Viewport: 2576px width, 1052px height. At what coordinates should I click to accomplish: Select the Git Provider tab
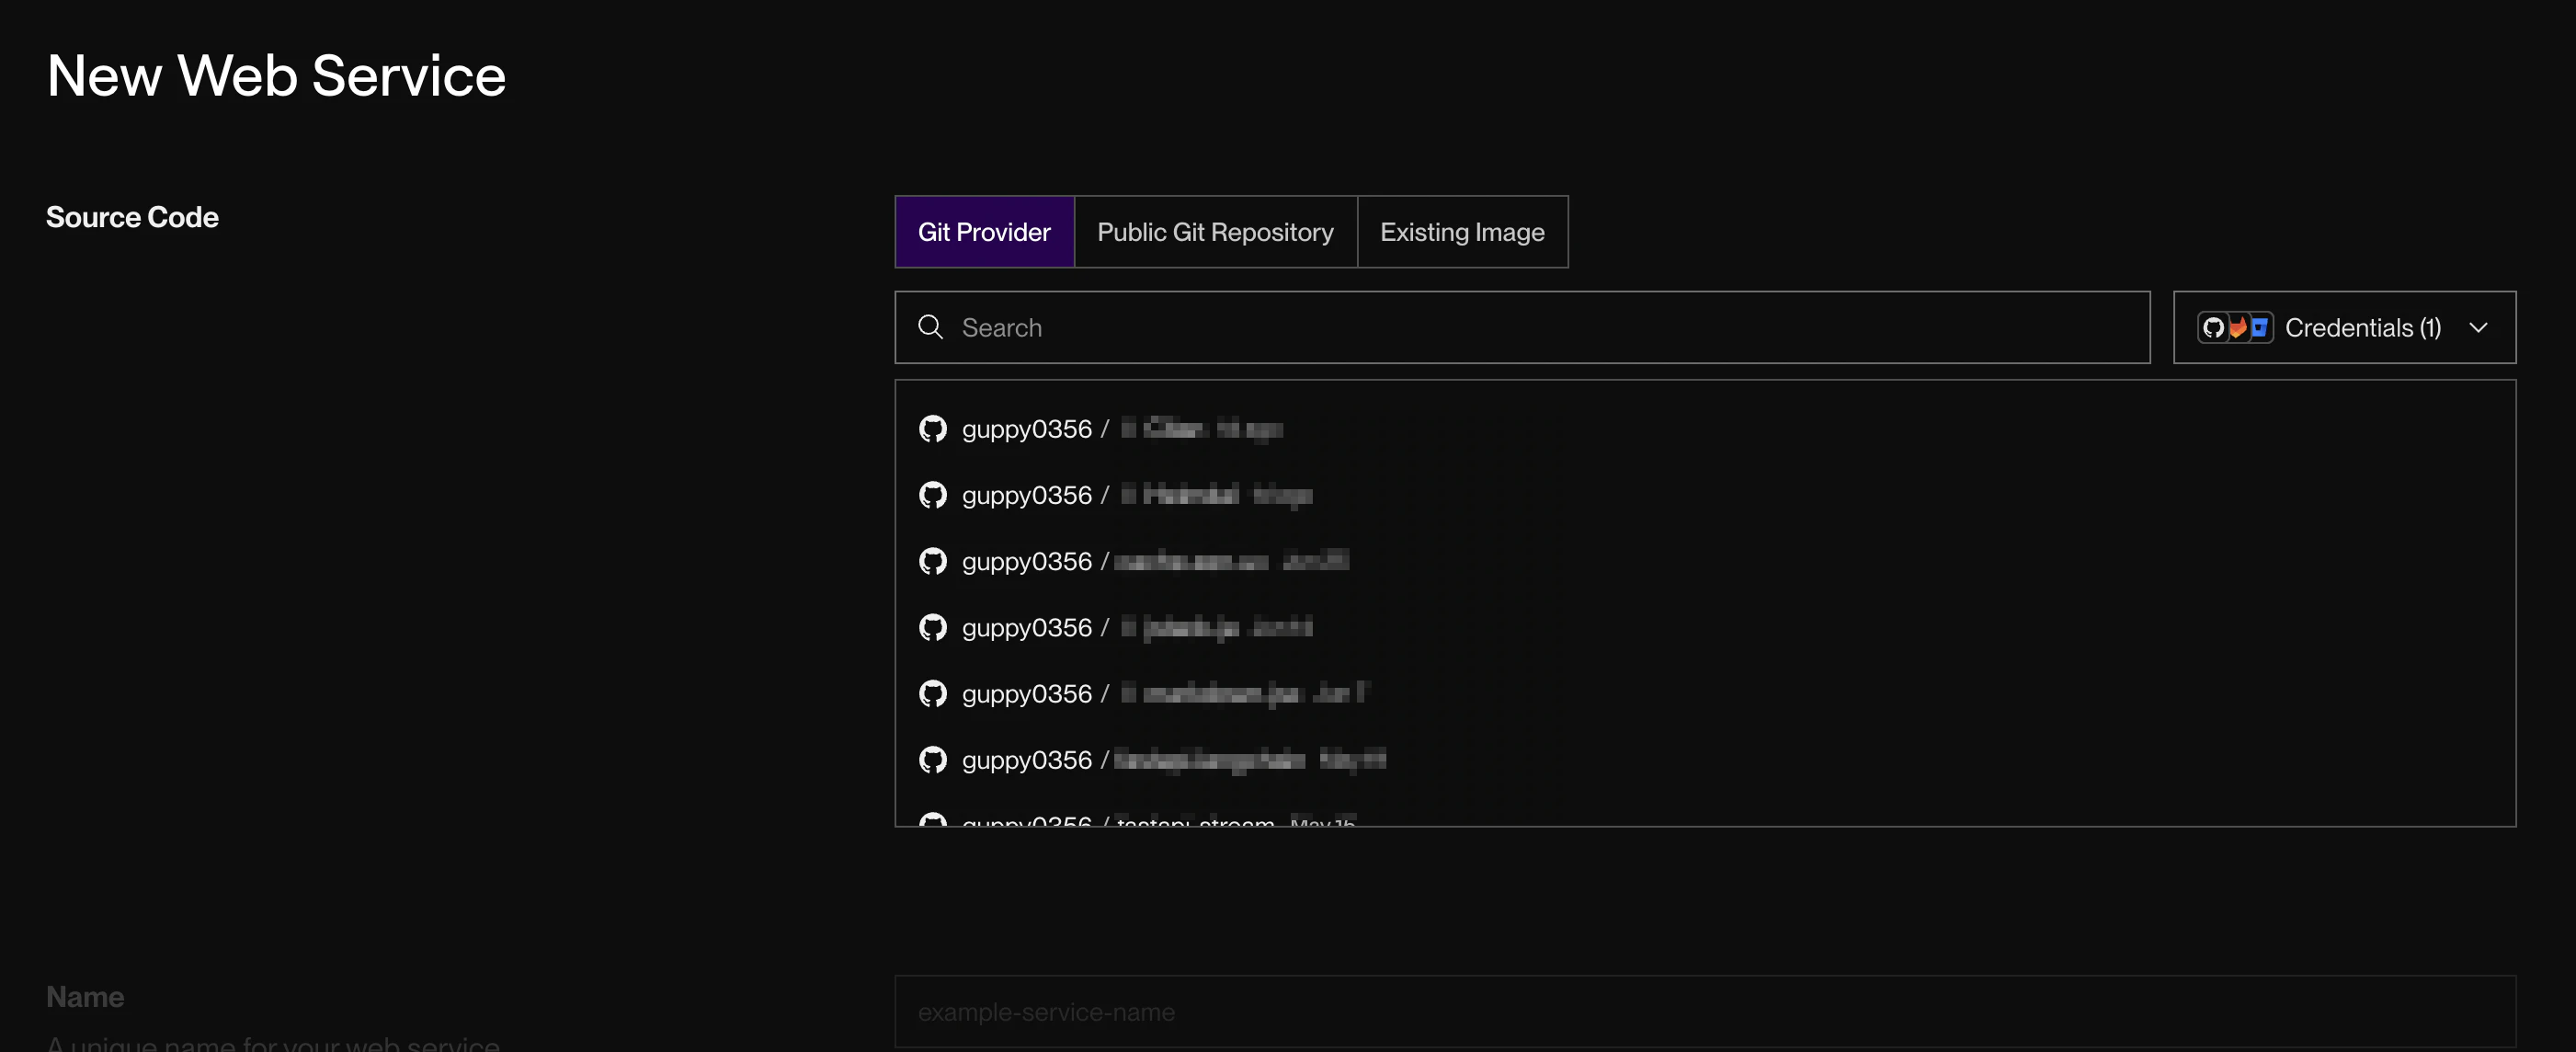pyautogui.click(x=984, y=232)
